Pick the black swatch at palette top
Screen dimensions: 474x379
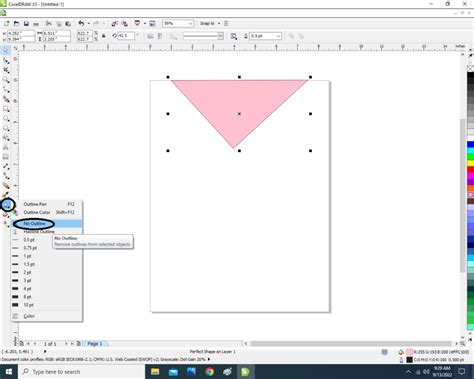[x=470, y=75]
